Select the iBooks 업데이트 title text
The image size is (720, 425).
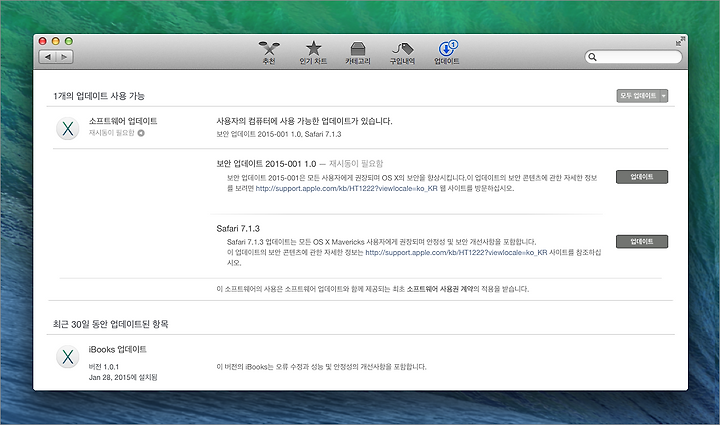click(117, 349)
